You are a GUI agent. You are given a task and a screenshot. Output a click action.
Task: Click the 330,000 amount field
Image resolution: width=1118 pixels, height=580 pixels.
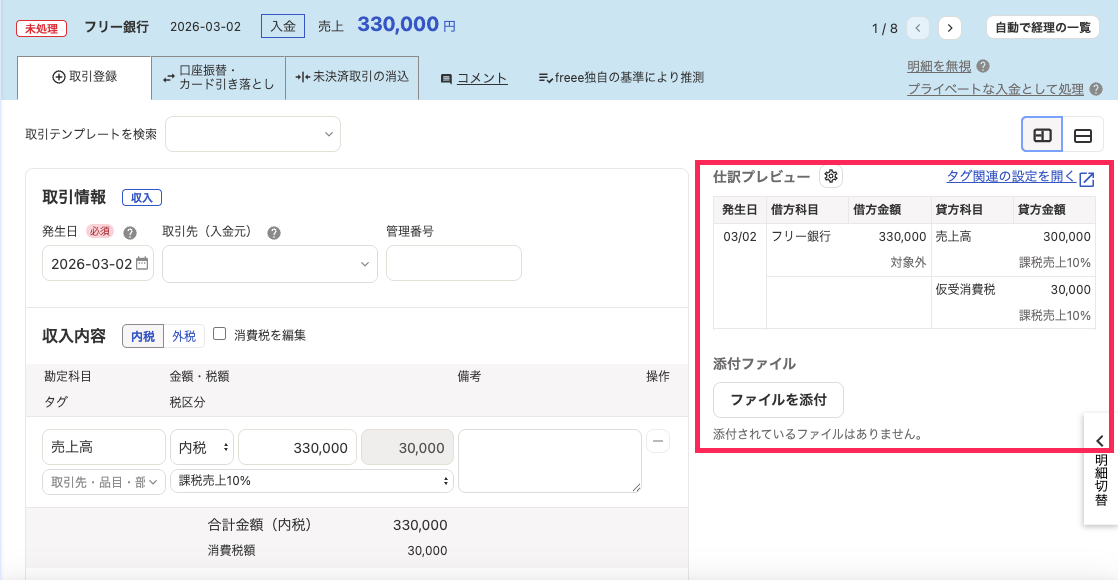coord(297,447)
